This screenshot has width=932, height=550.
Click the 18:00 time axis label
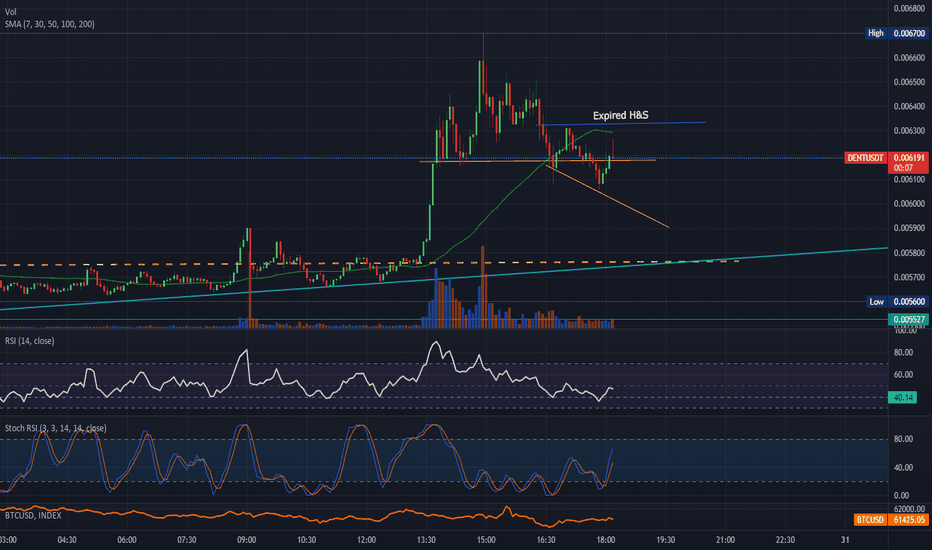tap(606, 540)
